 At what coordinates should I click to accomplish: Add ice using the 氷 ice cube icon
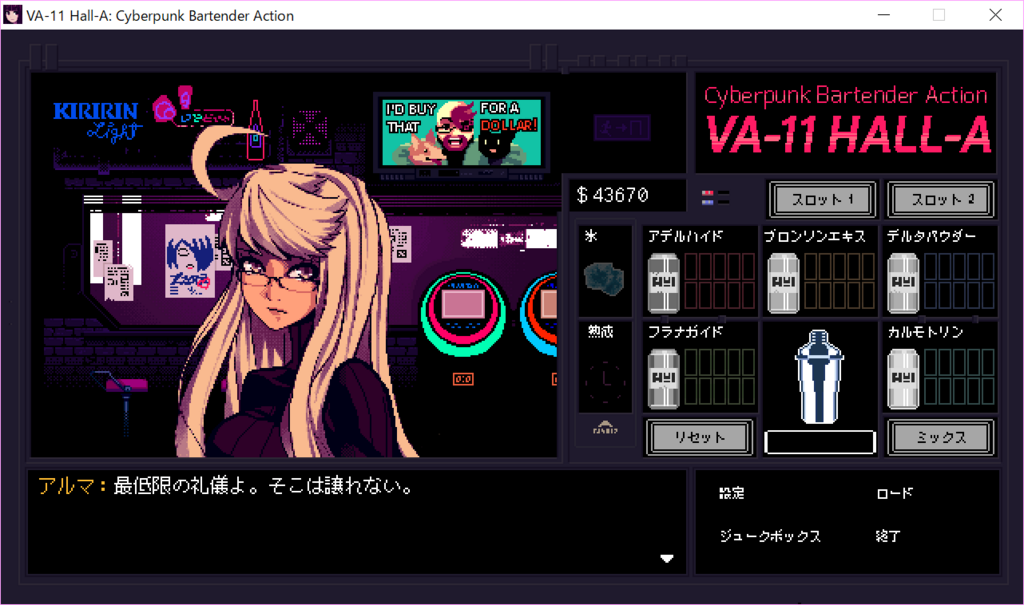(x=604, y=279)
